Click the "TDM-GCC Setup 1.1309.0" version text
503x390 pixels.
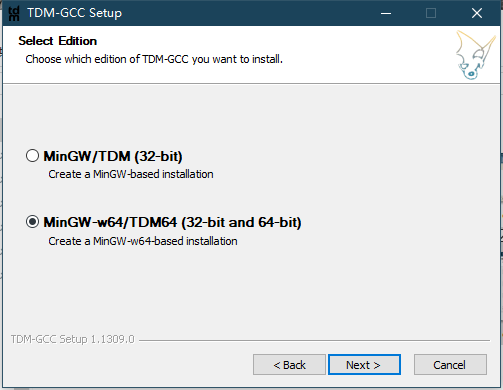(x=73, y=339)
